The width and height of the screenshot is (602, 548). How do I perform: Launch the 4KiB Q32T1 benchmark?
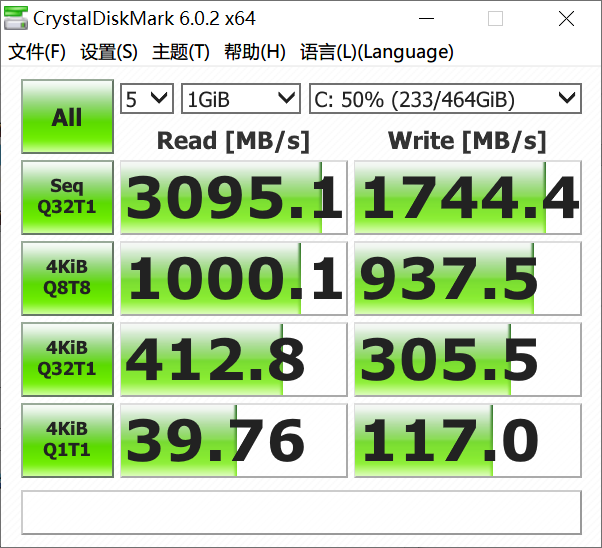(x=67, y=358)
